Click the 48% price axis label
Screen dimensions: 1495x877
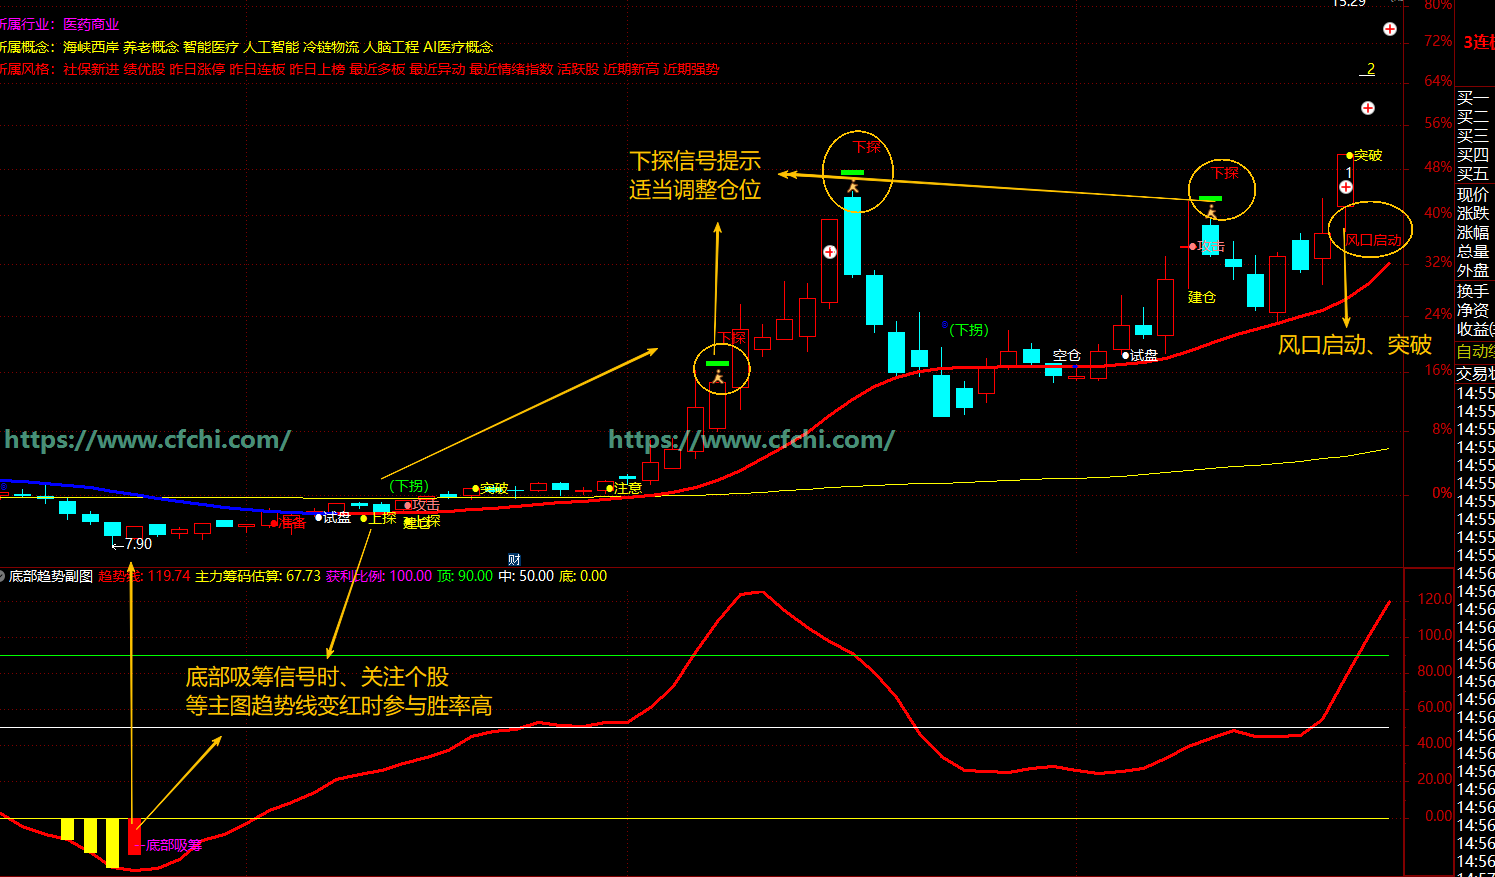(1438, 167)
